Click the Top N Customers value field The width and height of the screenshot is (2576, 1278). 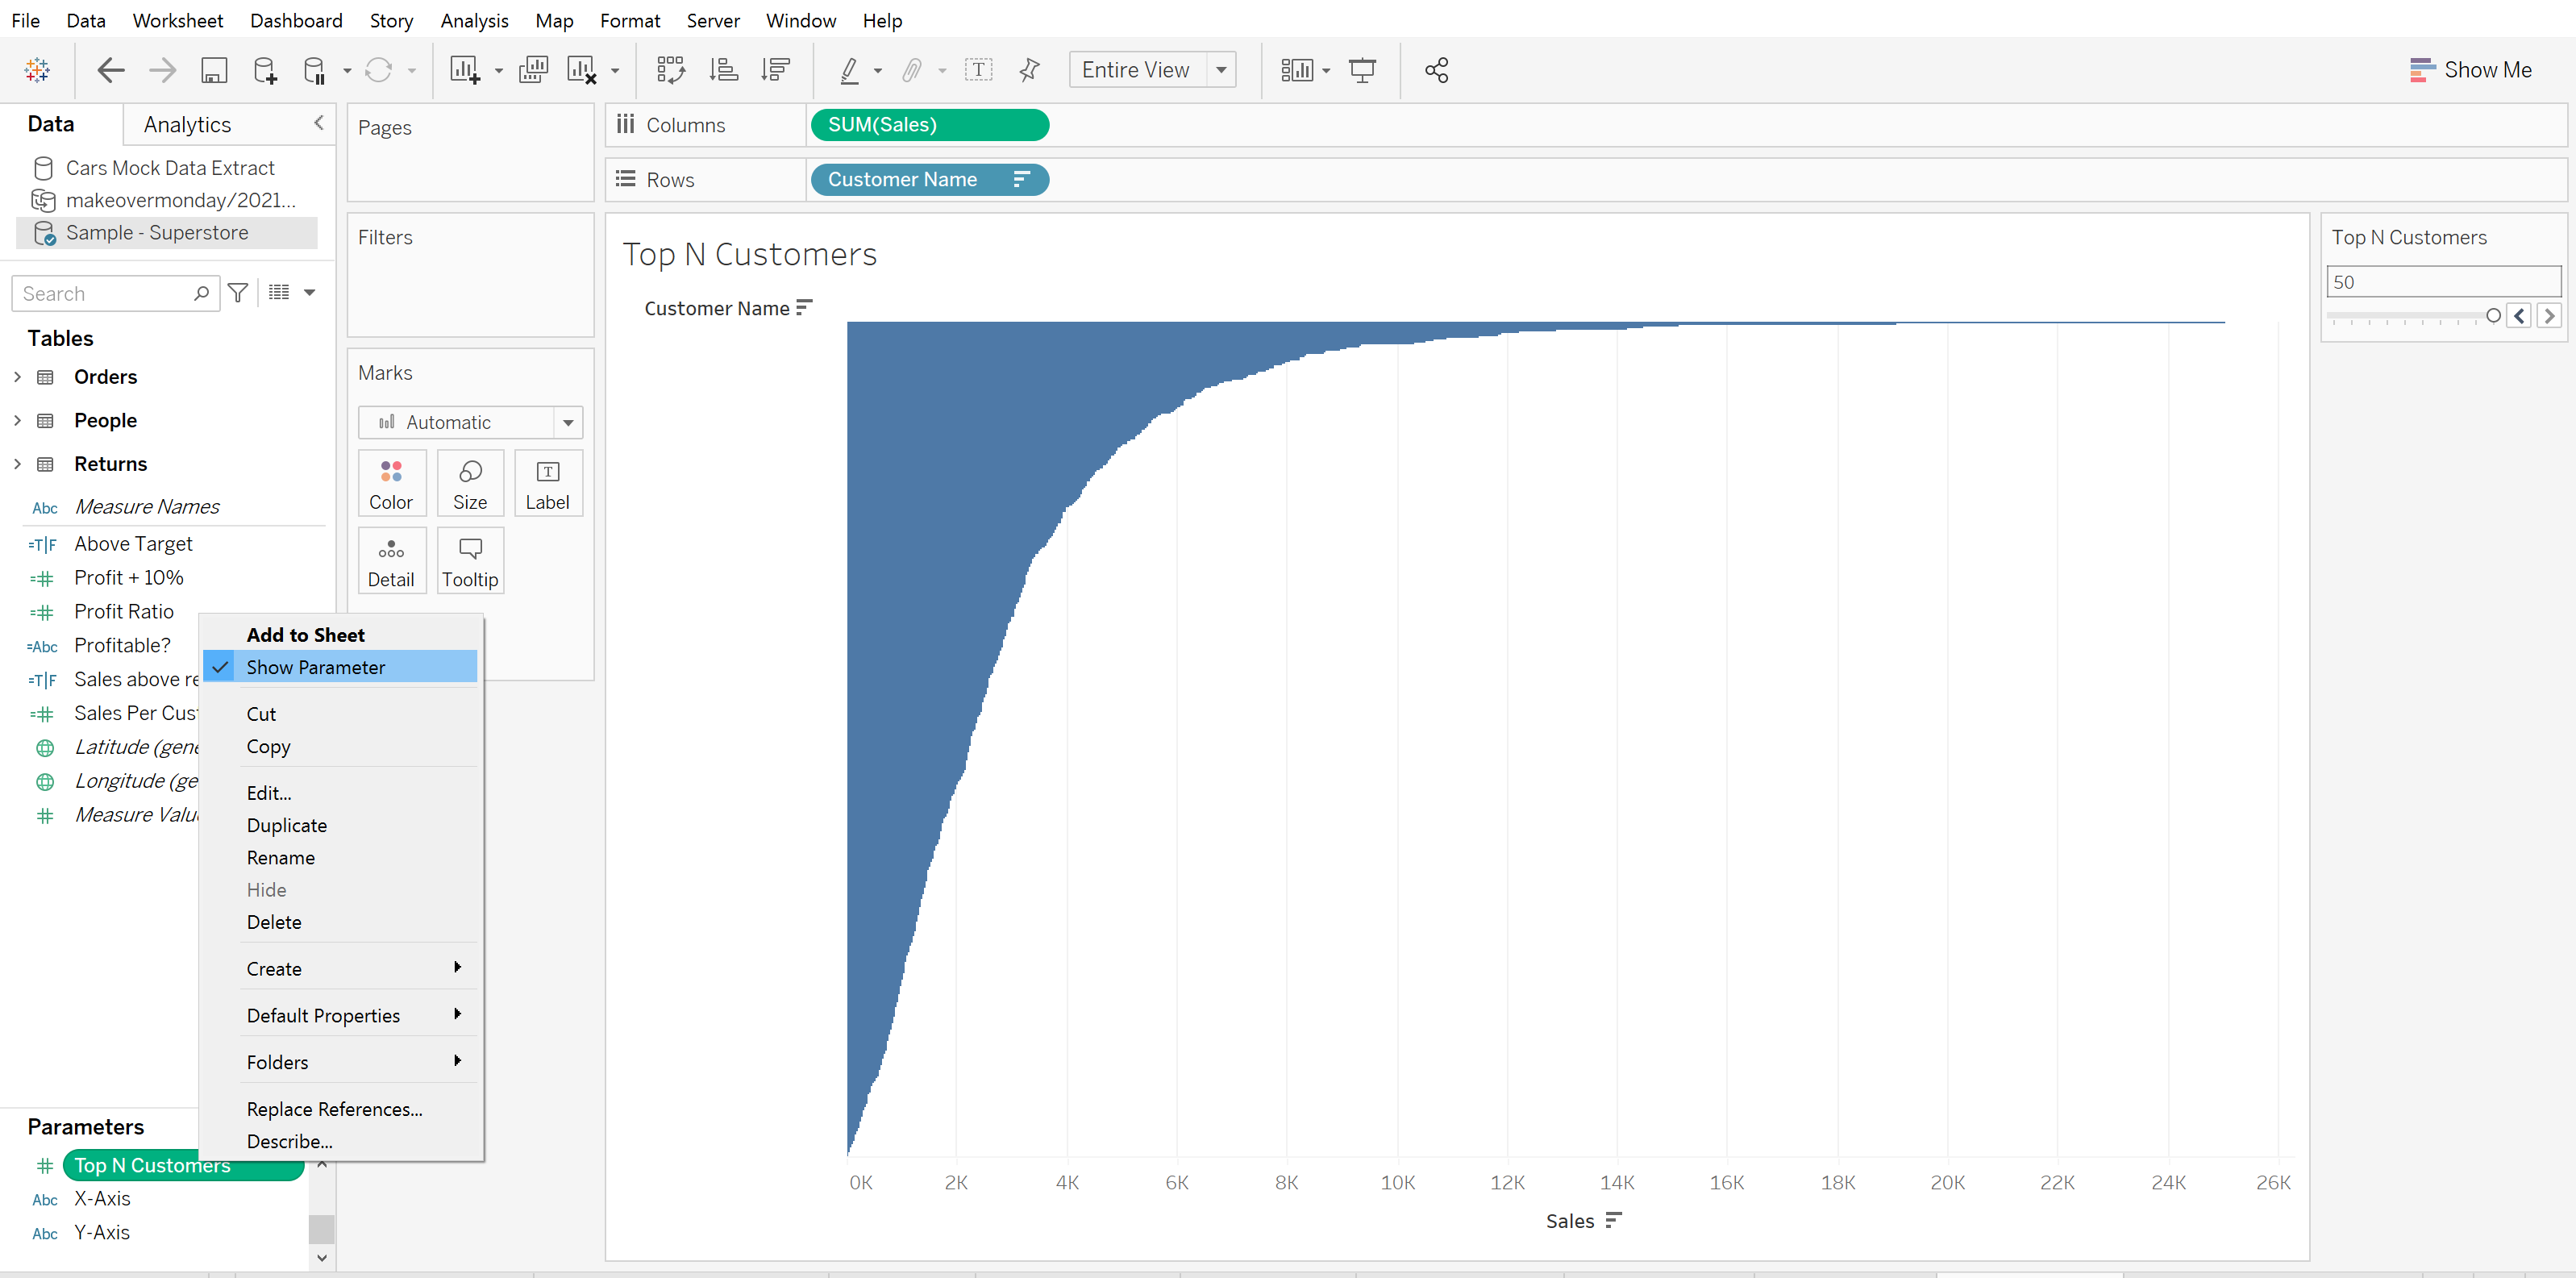[2443, 282]
